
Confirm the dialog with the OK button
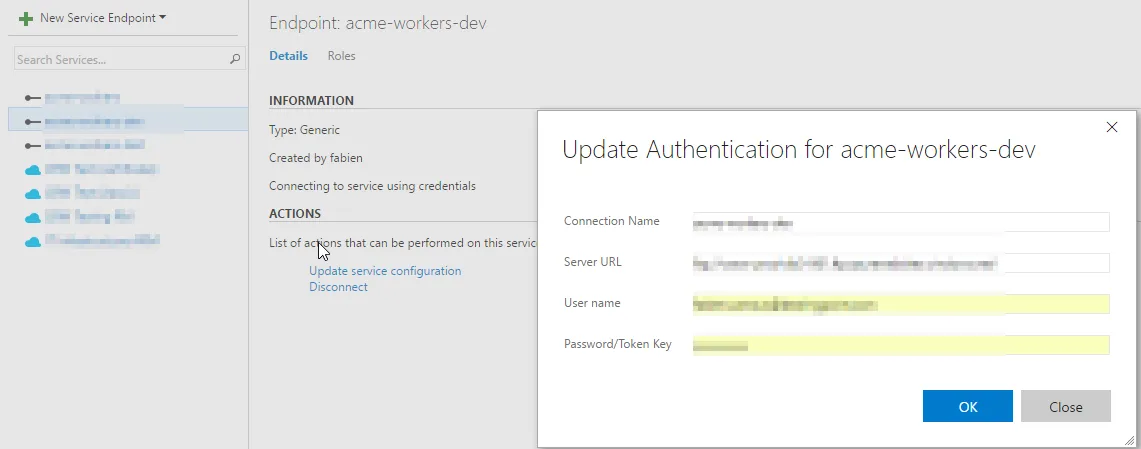(x=968, y=406)
